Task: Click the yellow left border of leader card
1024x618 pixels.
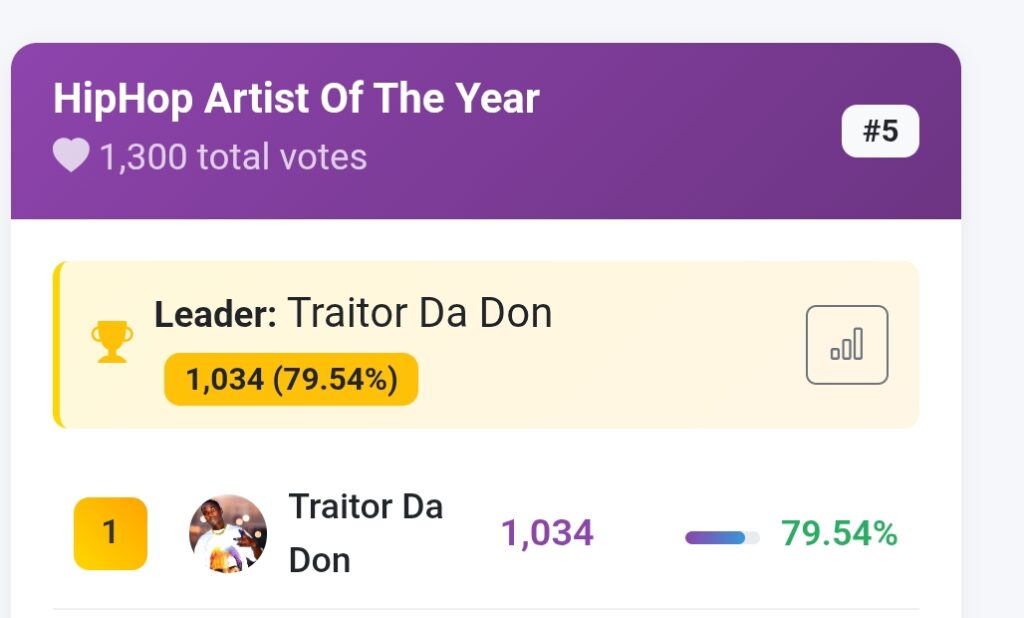Action: (57, 345)
